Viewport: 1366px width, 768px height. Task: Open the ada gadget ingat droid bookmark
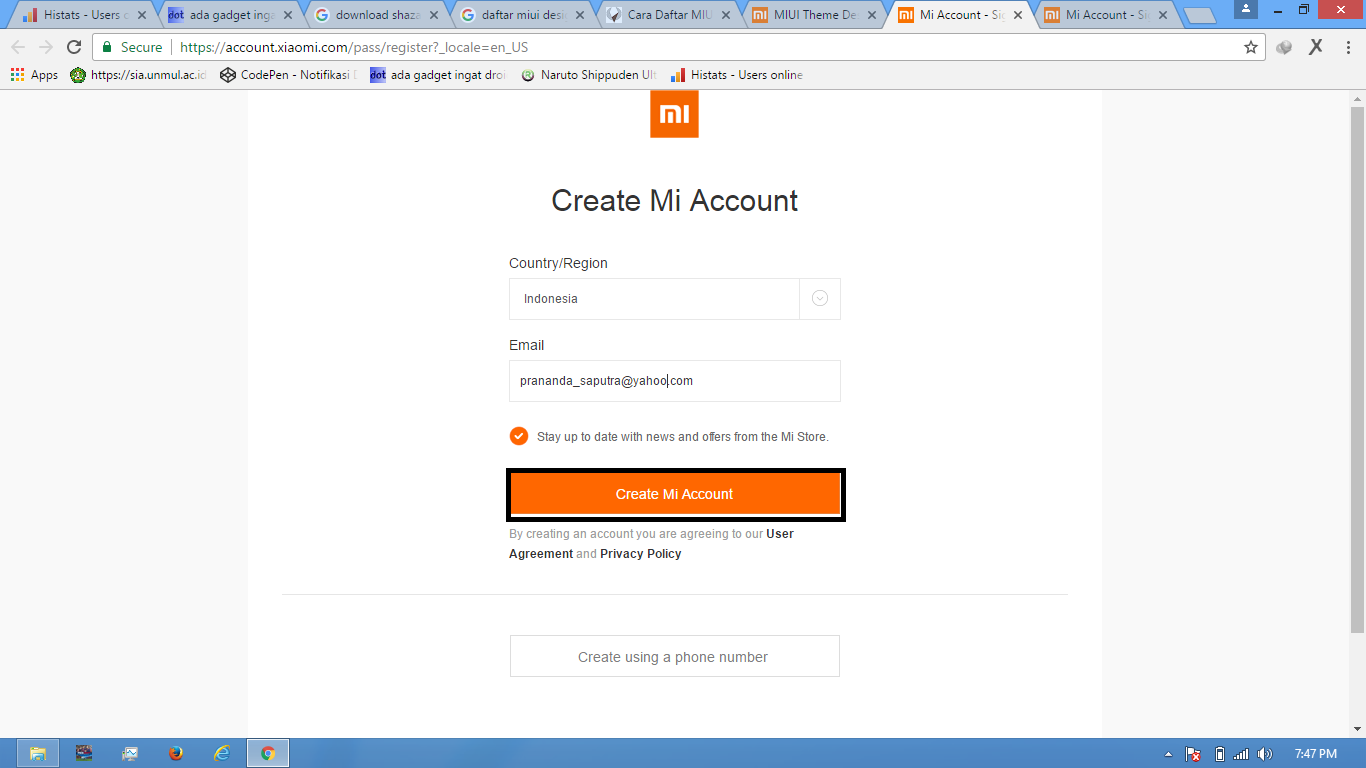pyautogui.click(x=438, y=75)
